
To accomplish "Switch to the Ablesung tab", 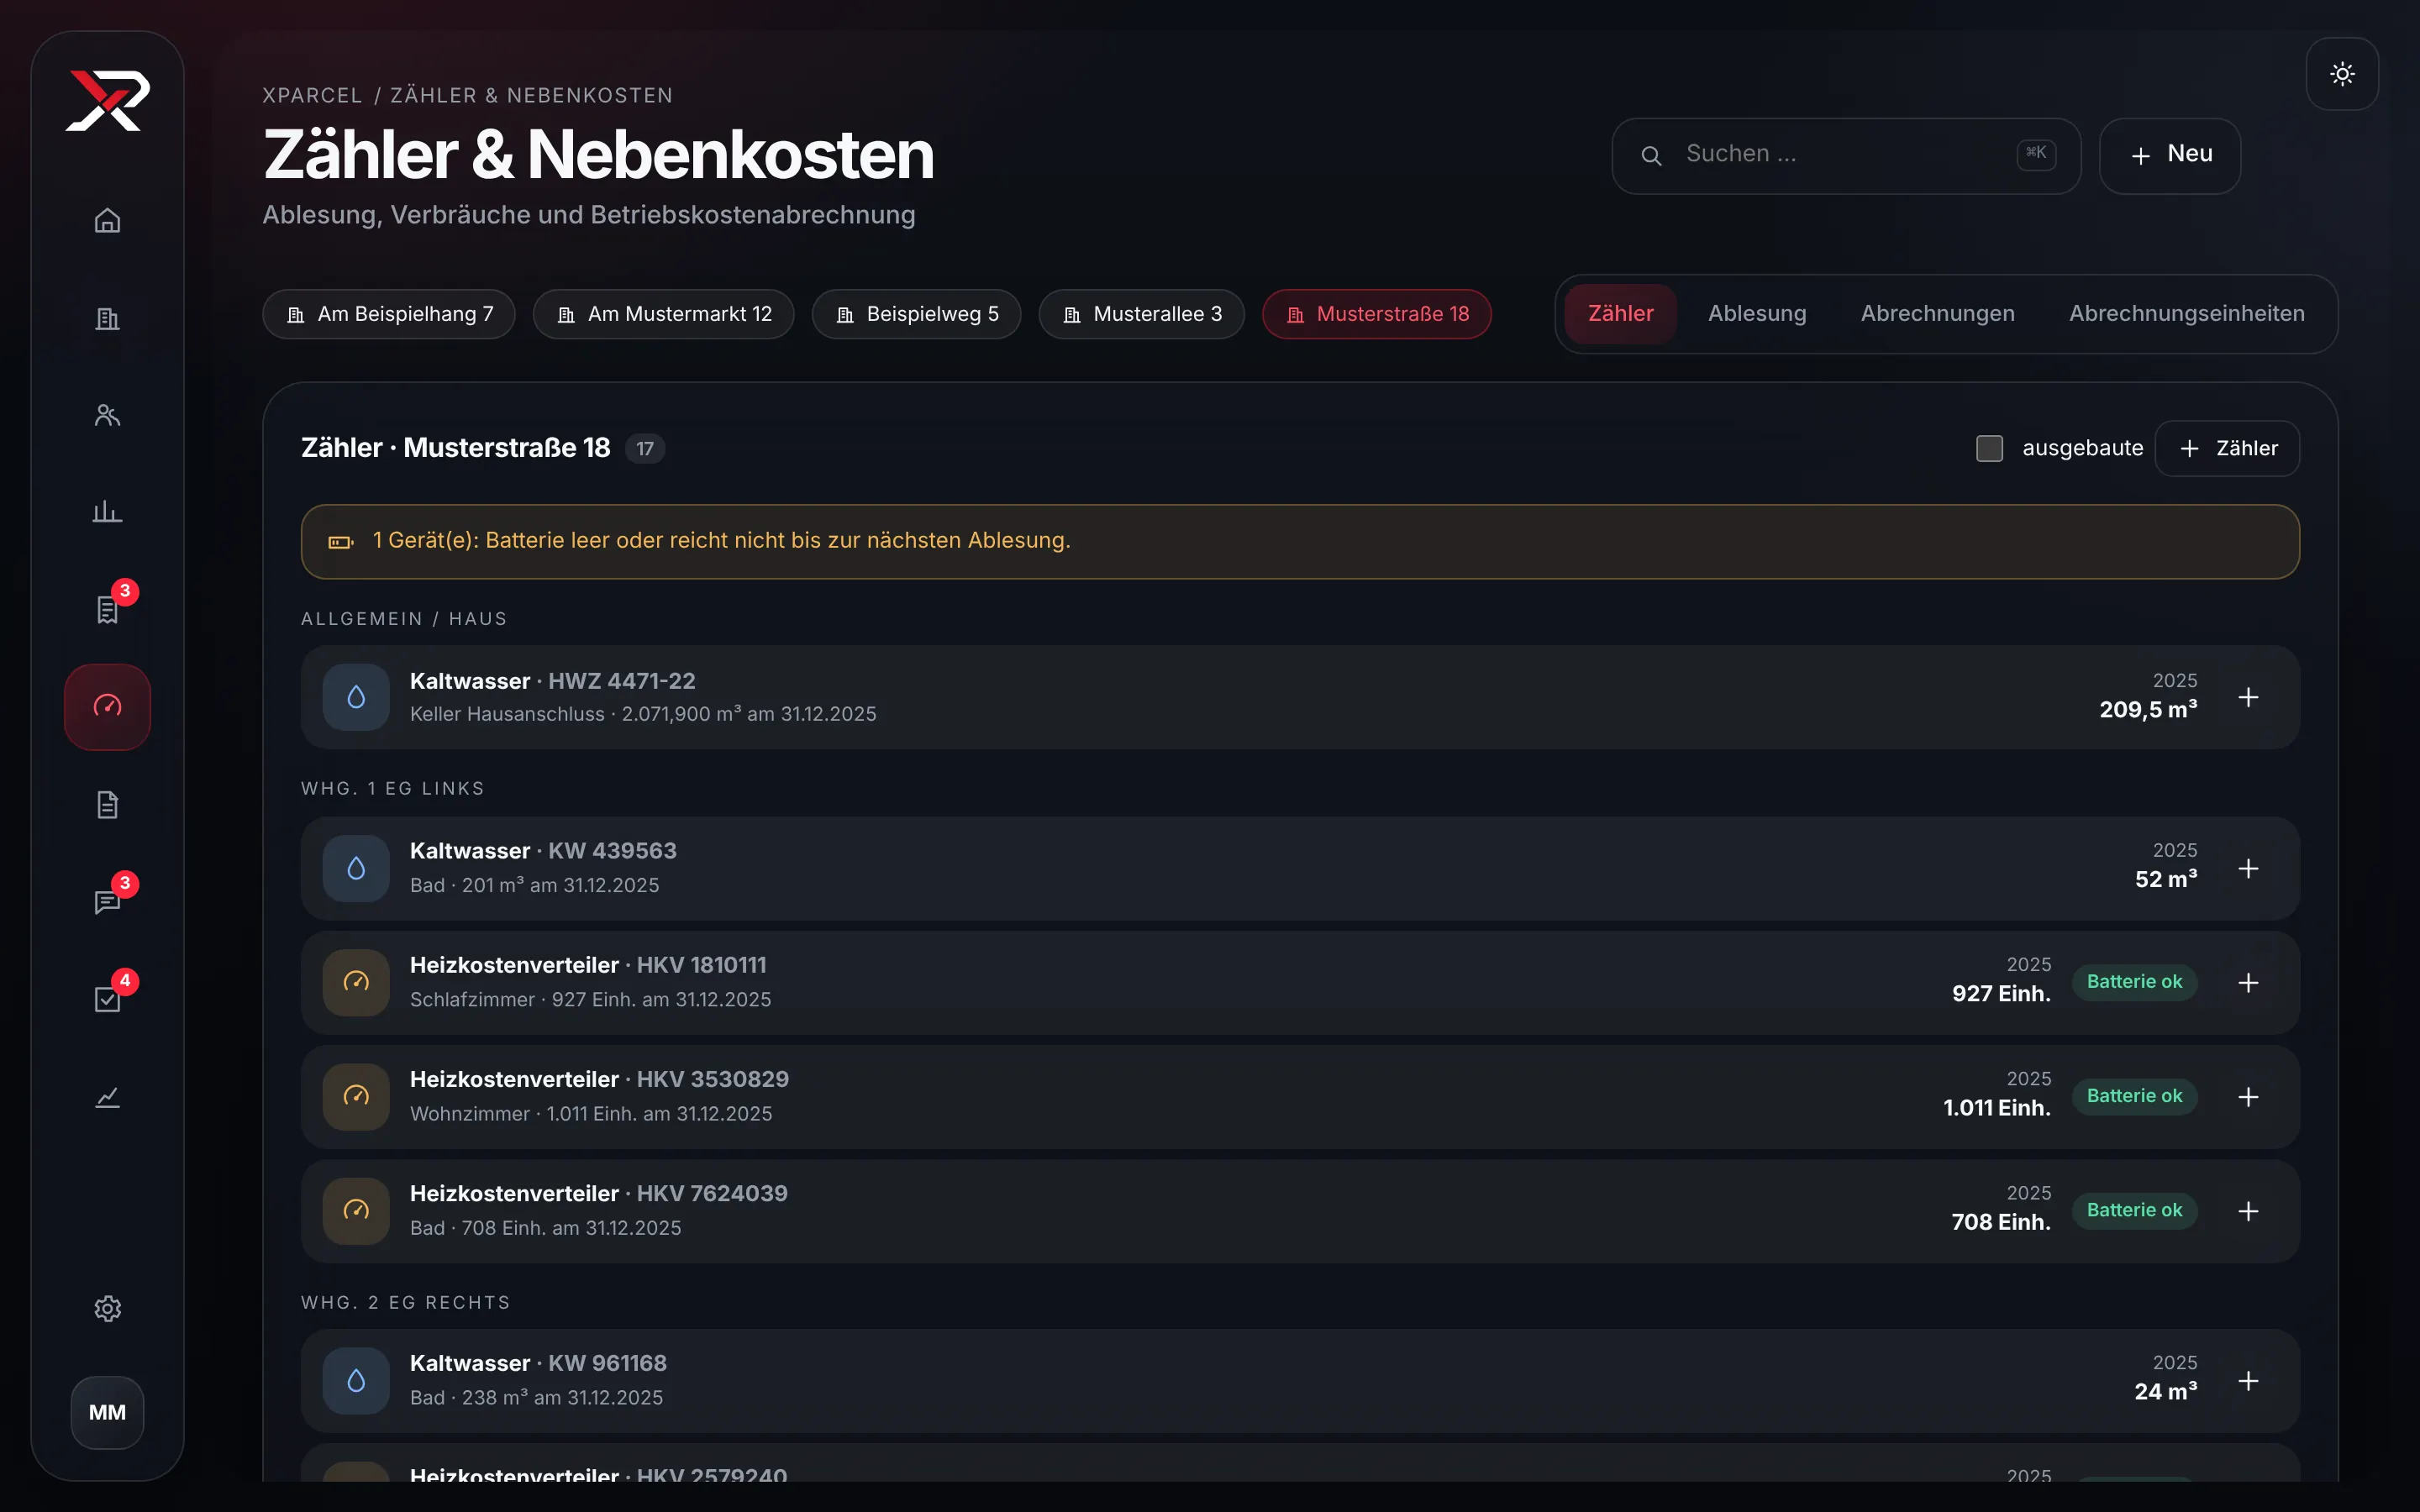I will click(1757, 314).
